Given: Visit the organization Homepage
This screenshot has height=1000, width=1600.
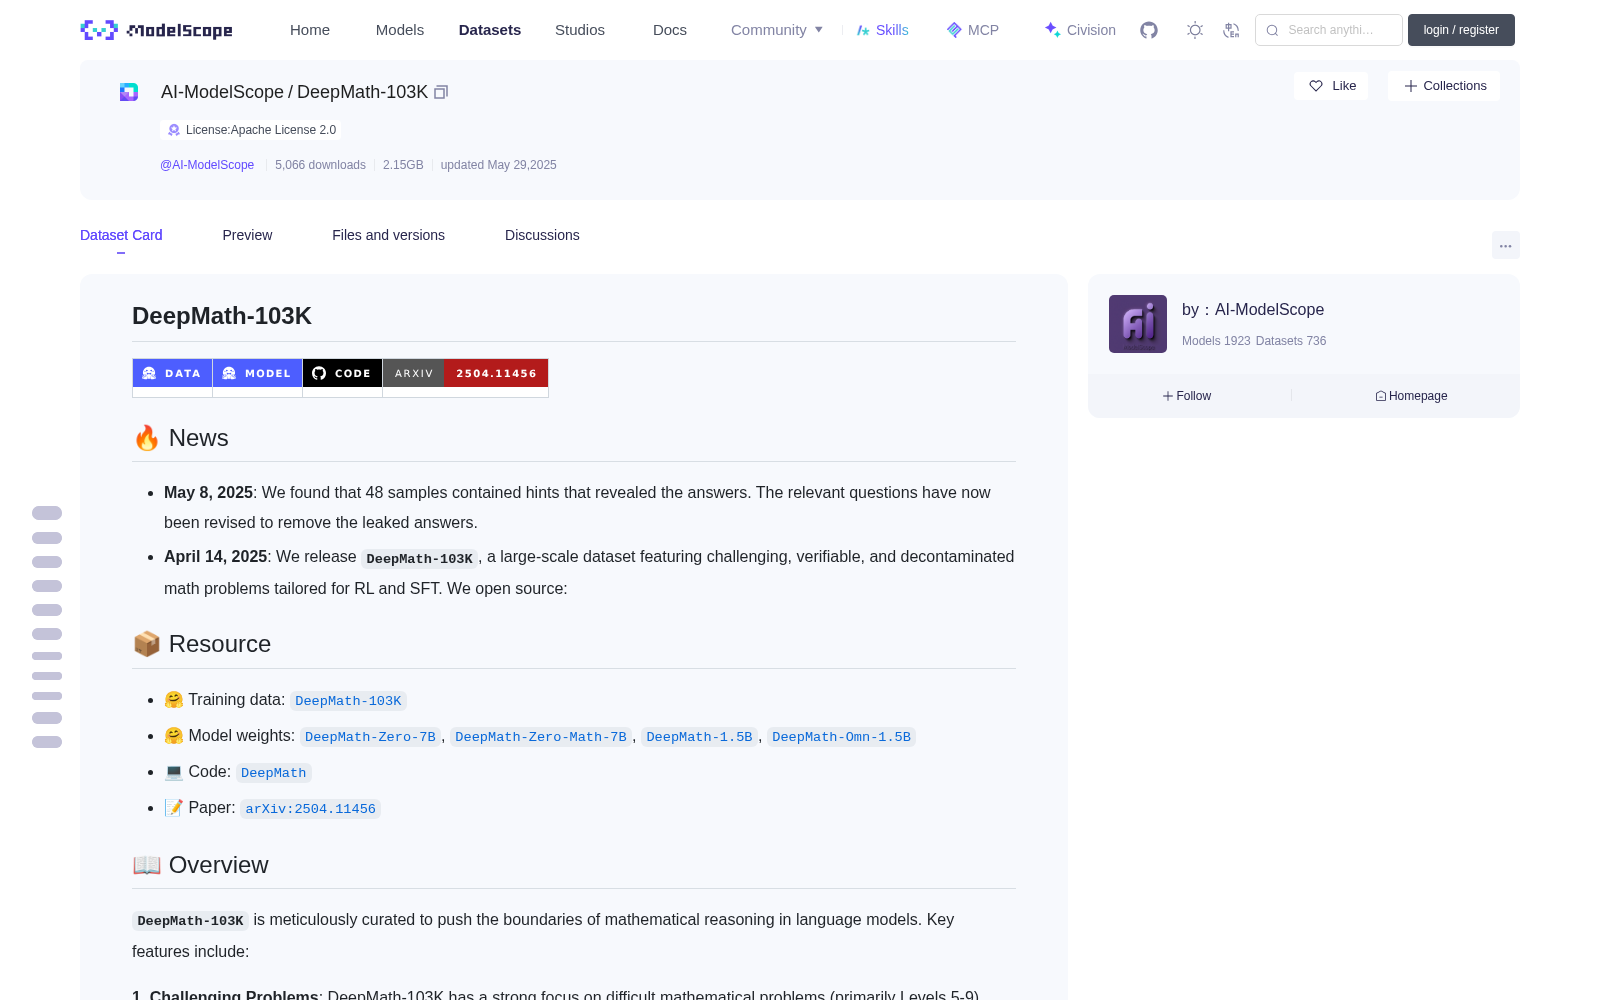Looking at the screenshot, I should (x=1411, y=396).
